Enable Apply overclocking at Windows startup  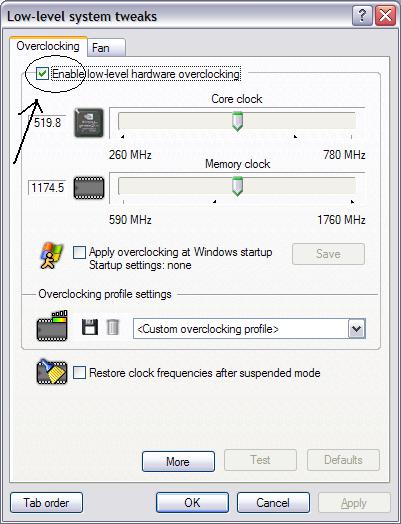click(x=79, y=253)
